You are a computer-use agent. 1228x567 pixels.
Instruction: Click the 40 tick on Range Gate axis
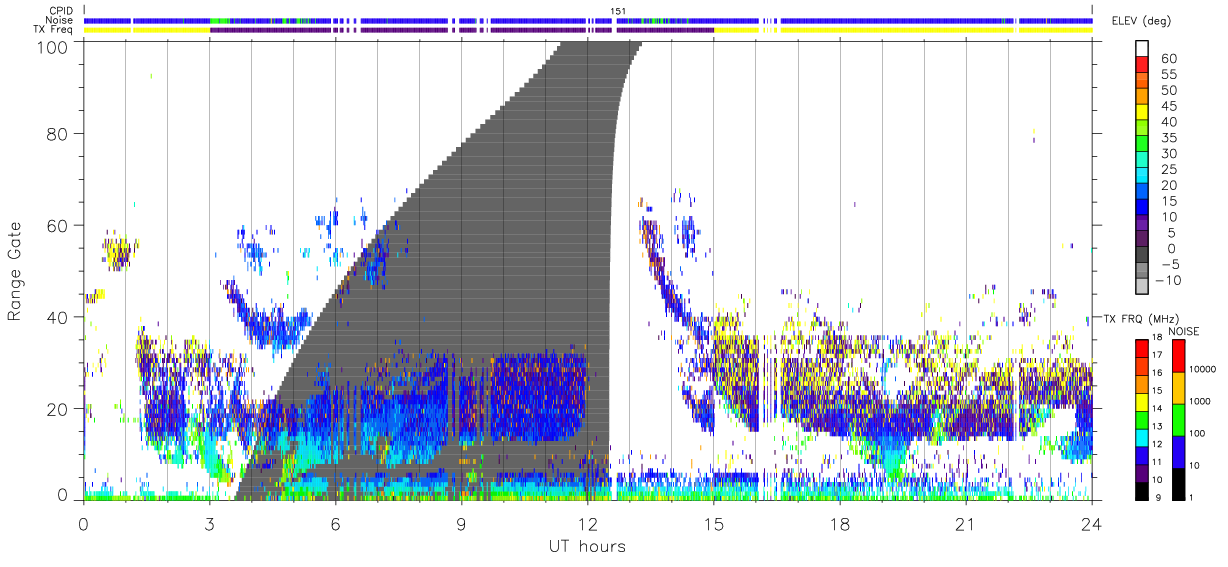click(58, 317)
